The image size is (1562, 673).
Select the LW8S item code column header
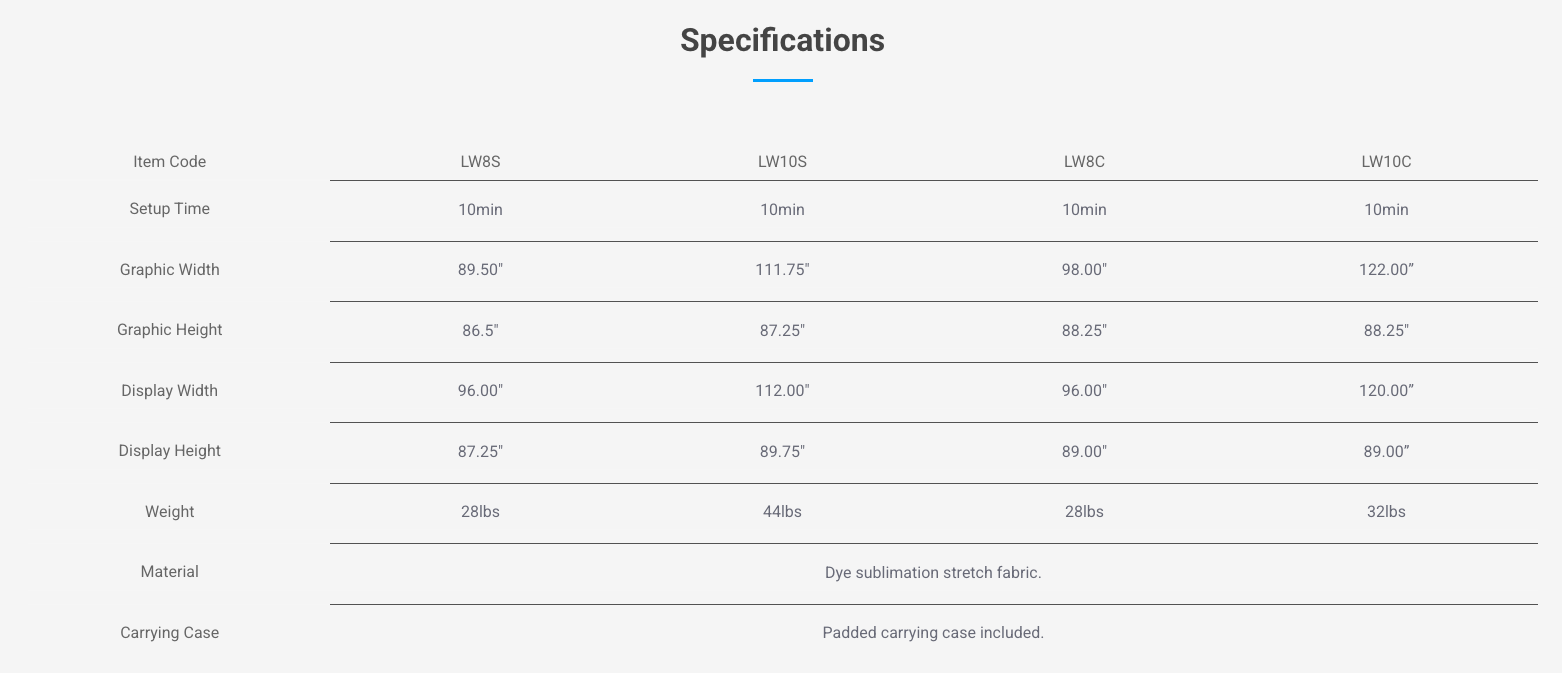pyautogui.click(x=480, y=162)
